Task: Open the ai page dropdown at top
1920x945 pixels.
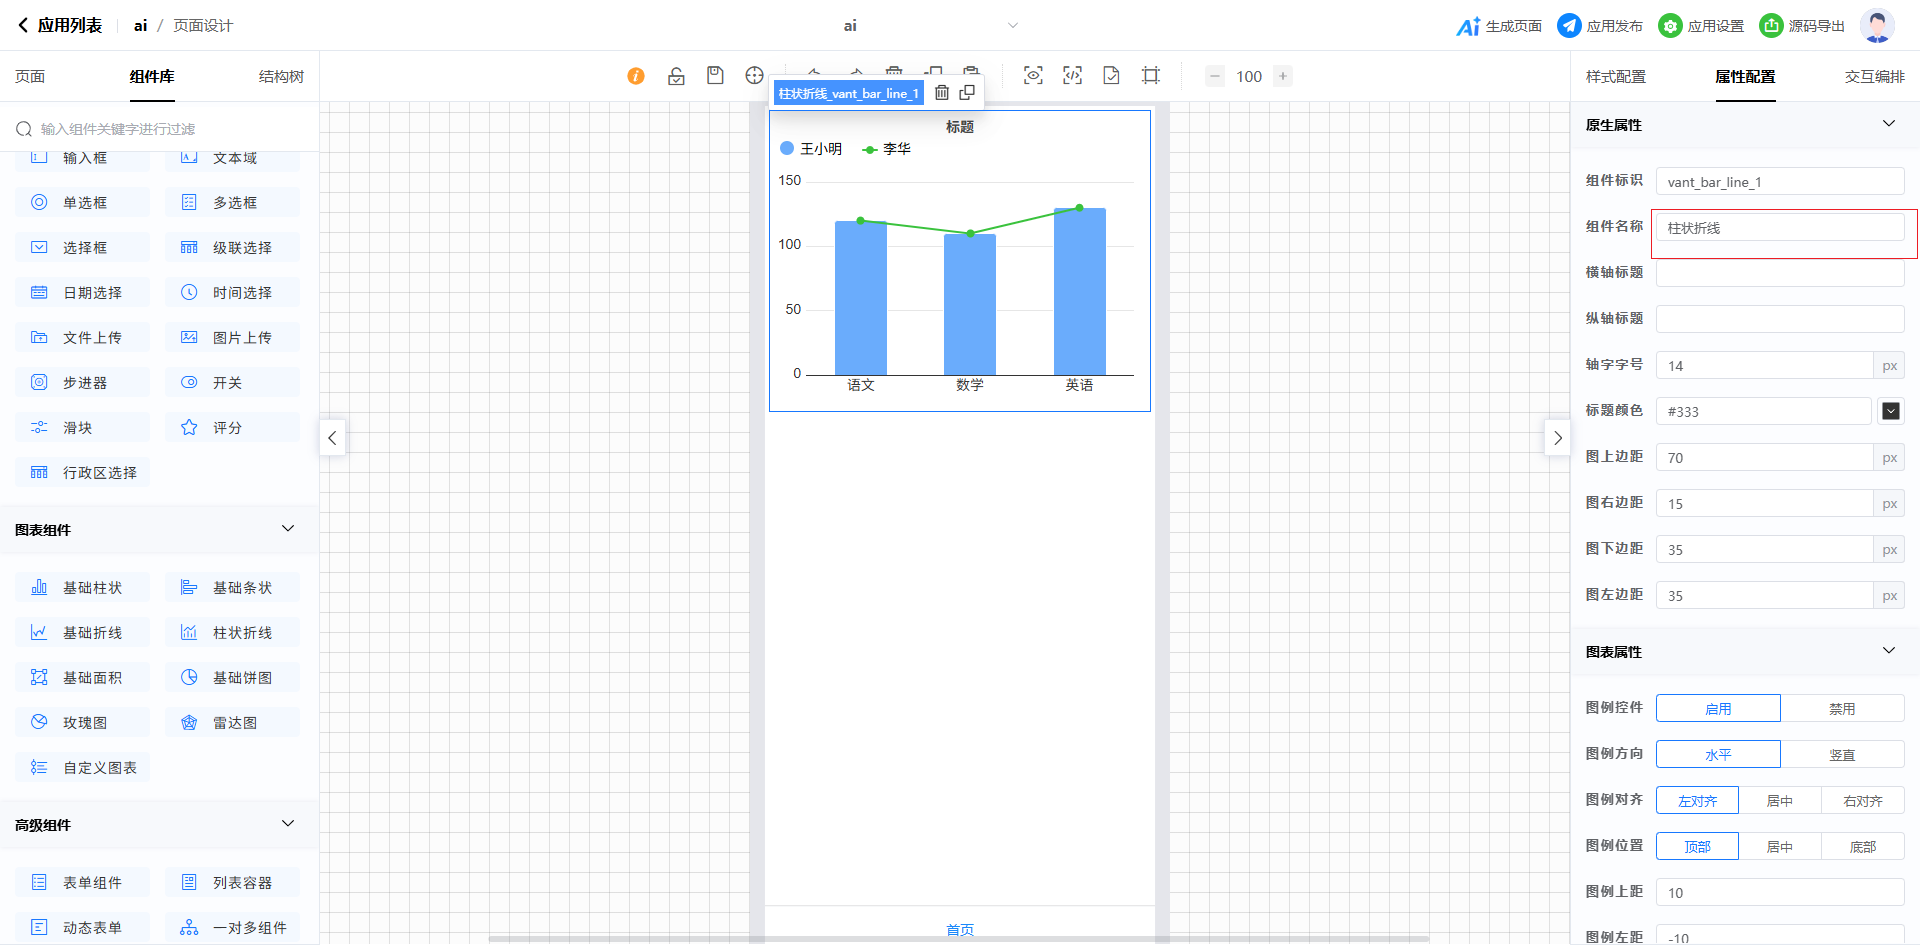Action: (1012, 26)
